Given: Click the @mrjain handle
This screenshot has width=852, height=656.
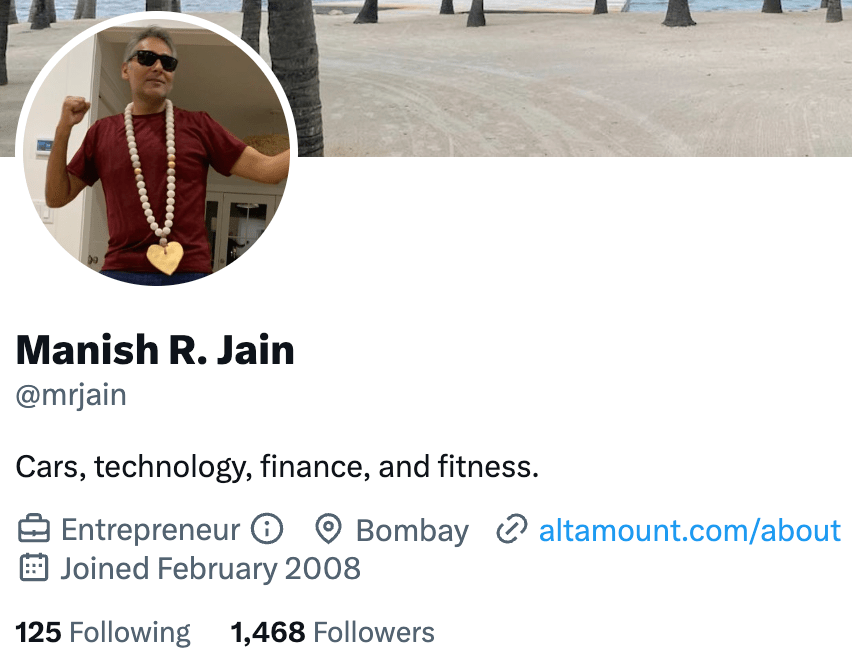Looking at the screenshot, I should click(x=71, y=396).
